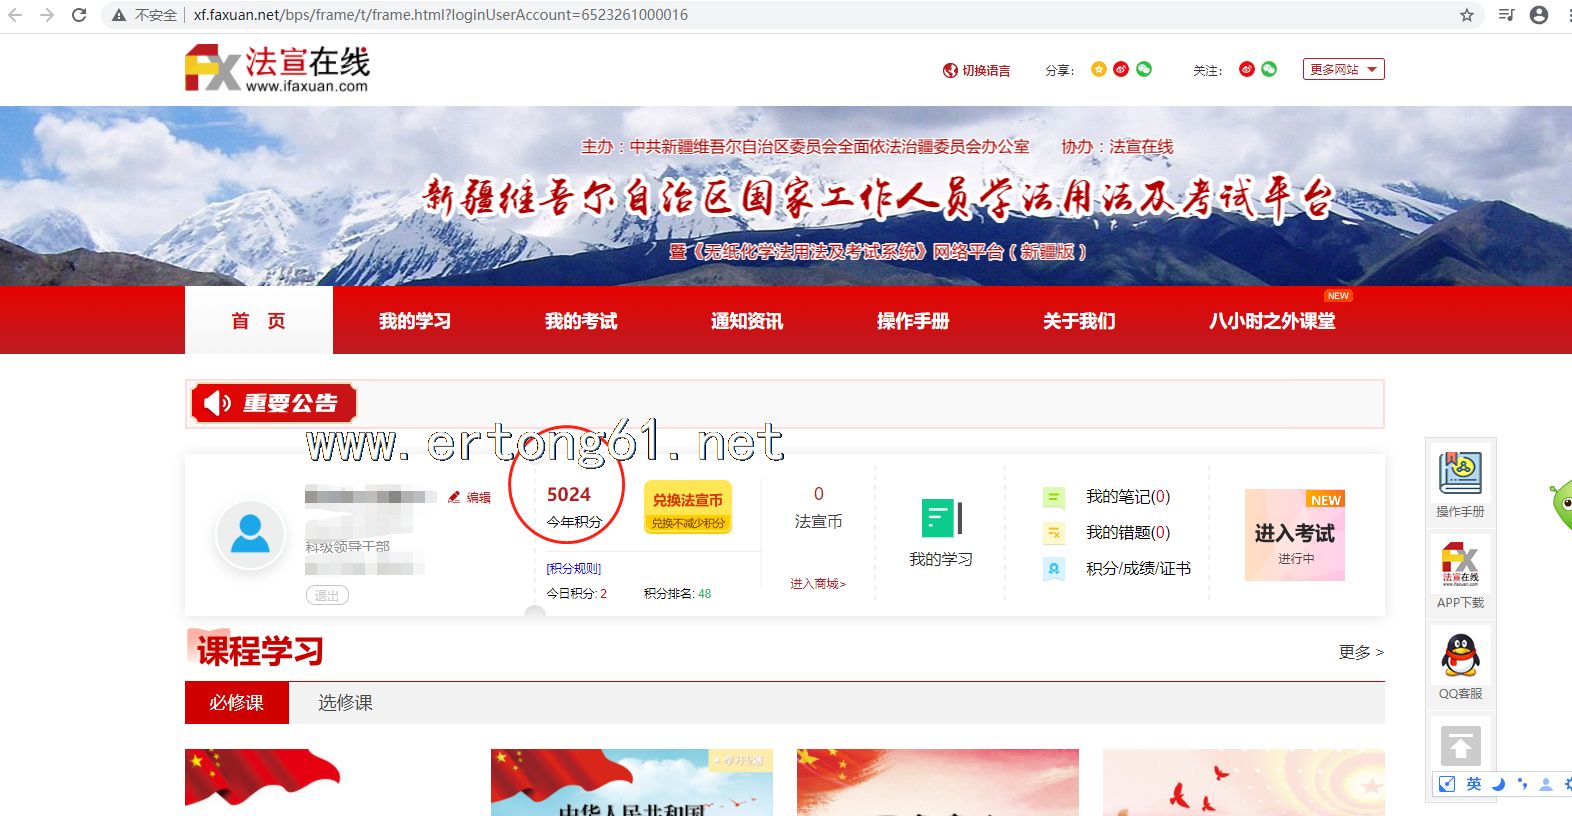This screenshot has height=816, width=1572.
Task: Open 八小时之外课堂 navigation item
Action: pos(1272,321)
